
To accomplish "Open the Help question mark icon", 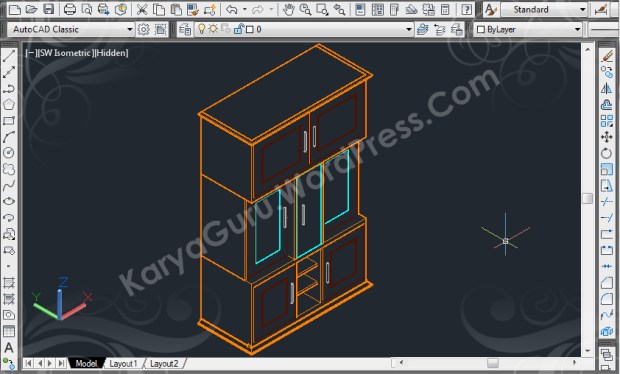I will [x=467, y=9].
